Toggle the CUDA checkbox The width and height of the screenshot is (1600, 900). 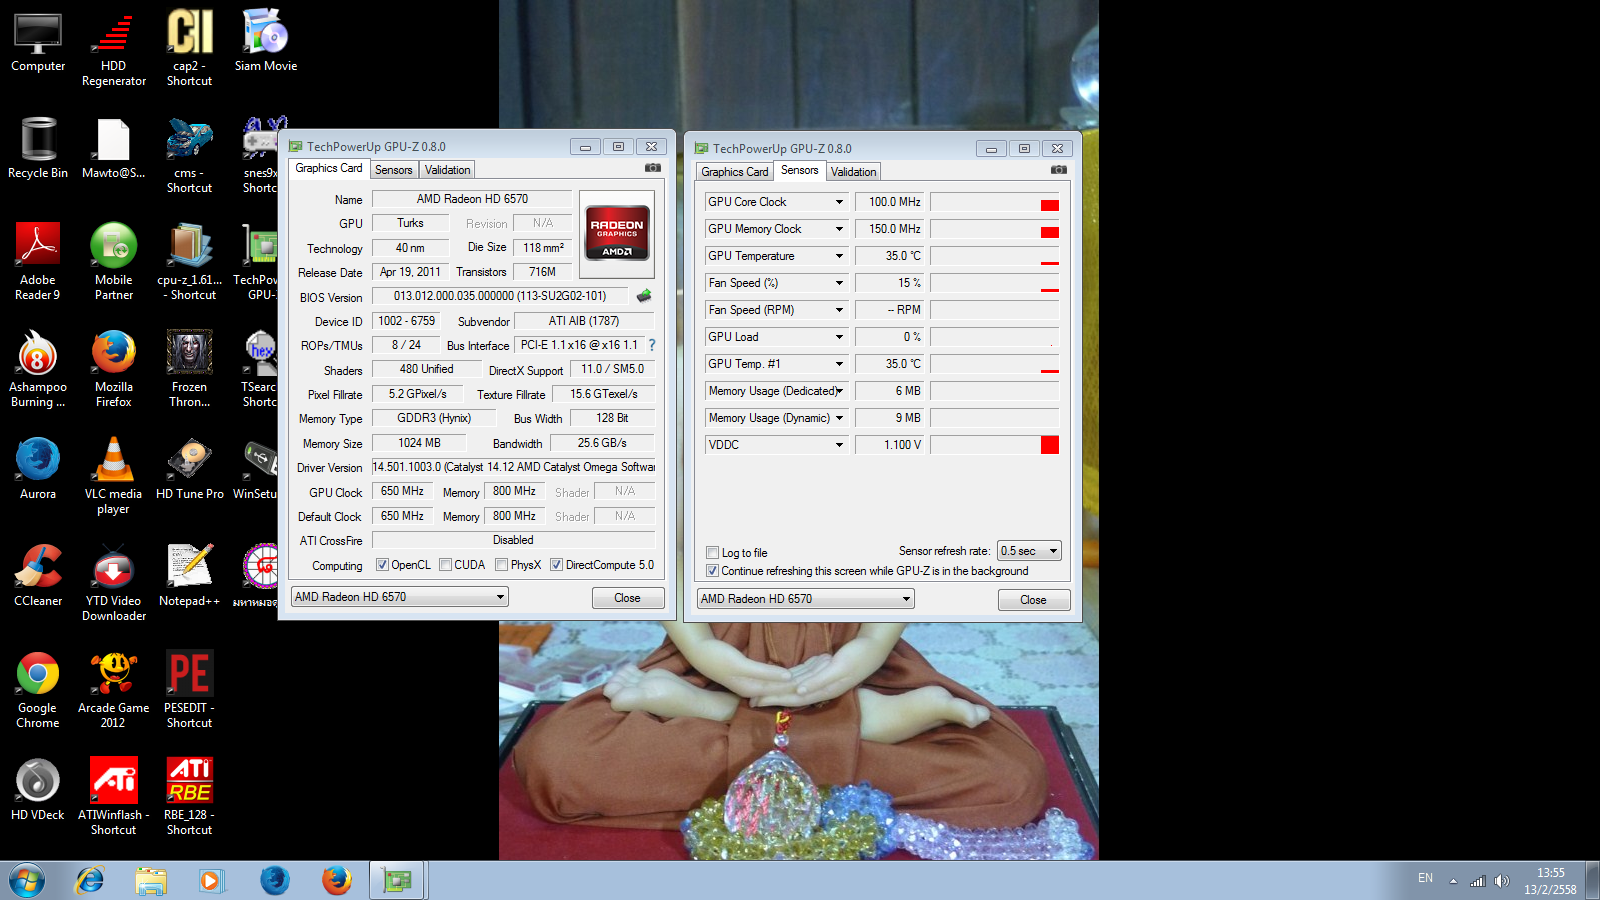pyautogui.click(x=445, y=565)
